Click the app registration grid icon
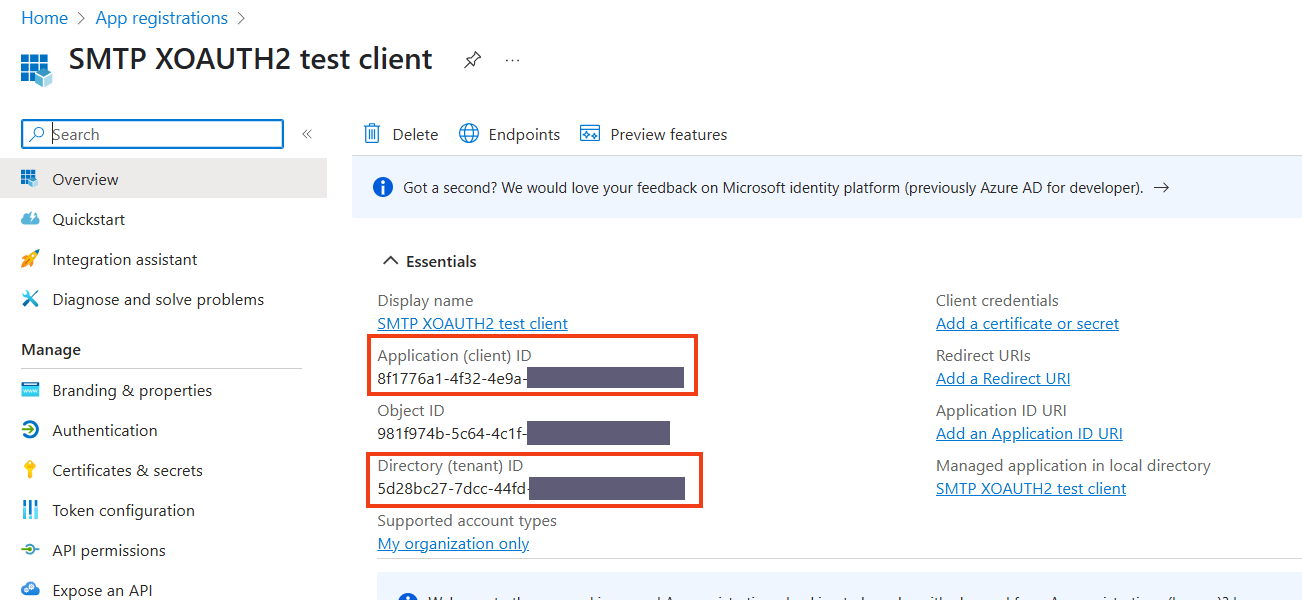1302x600 pixels. 36,69
